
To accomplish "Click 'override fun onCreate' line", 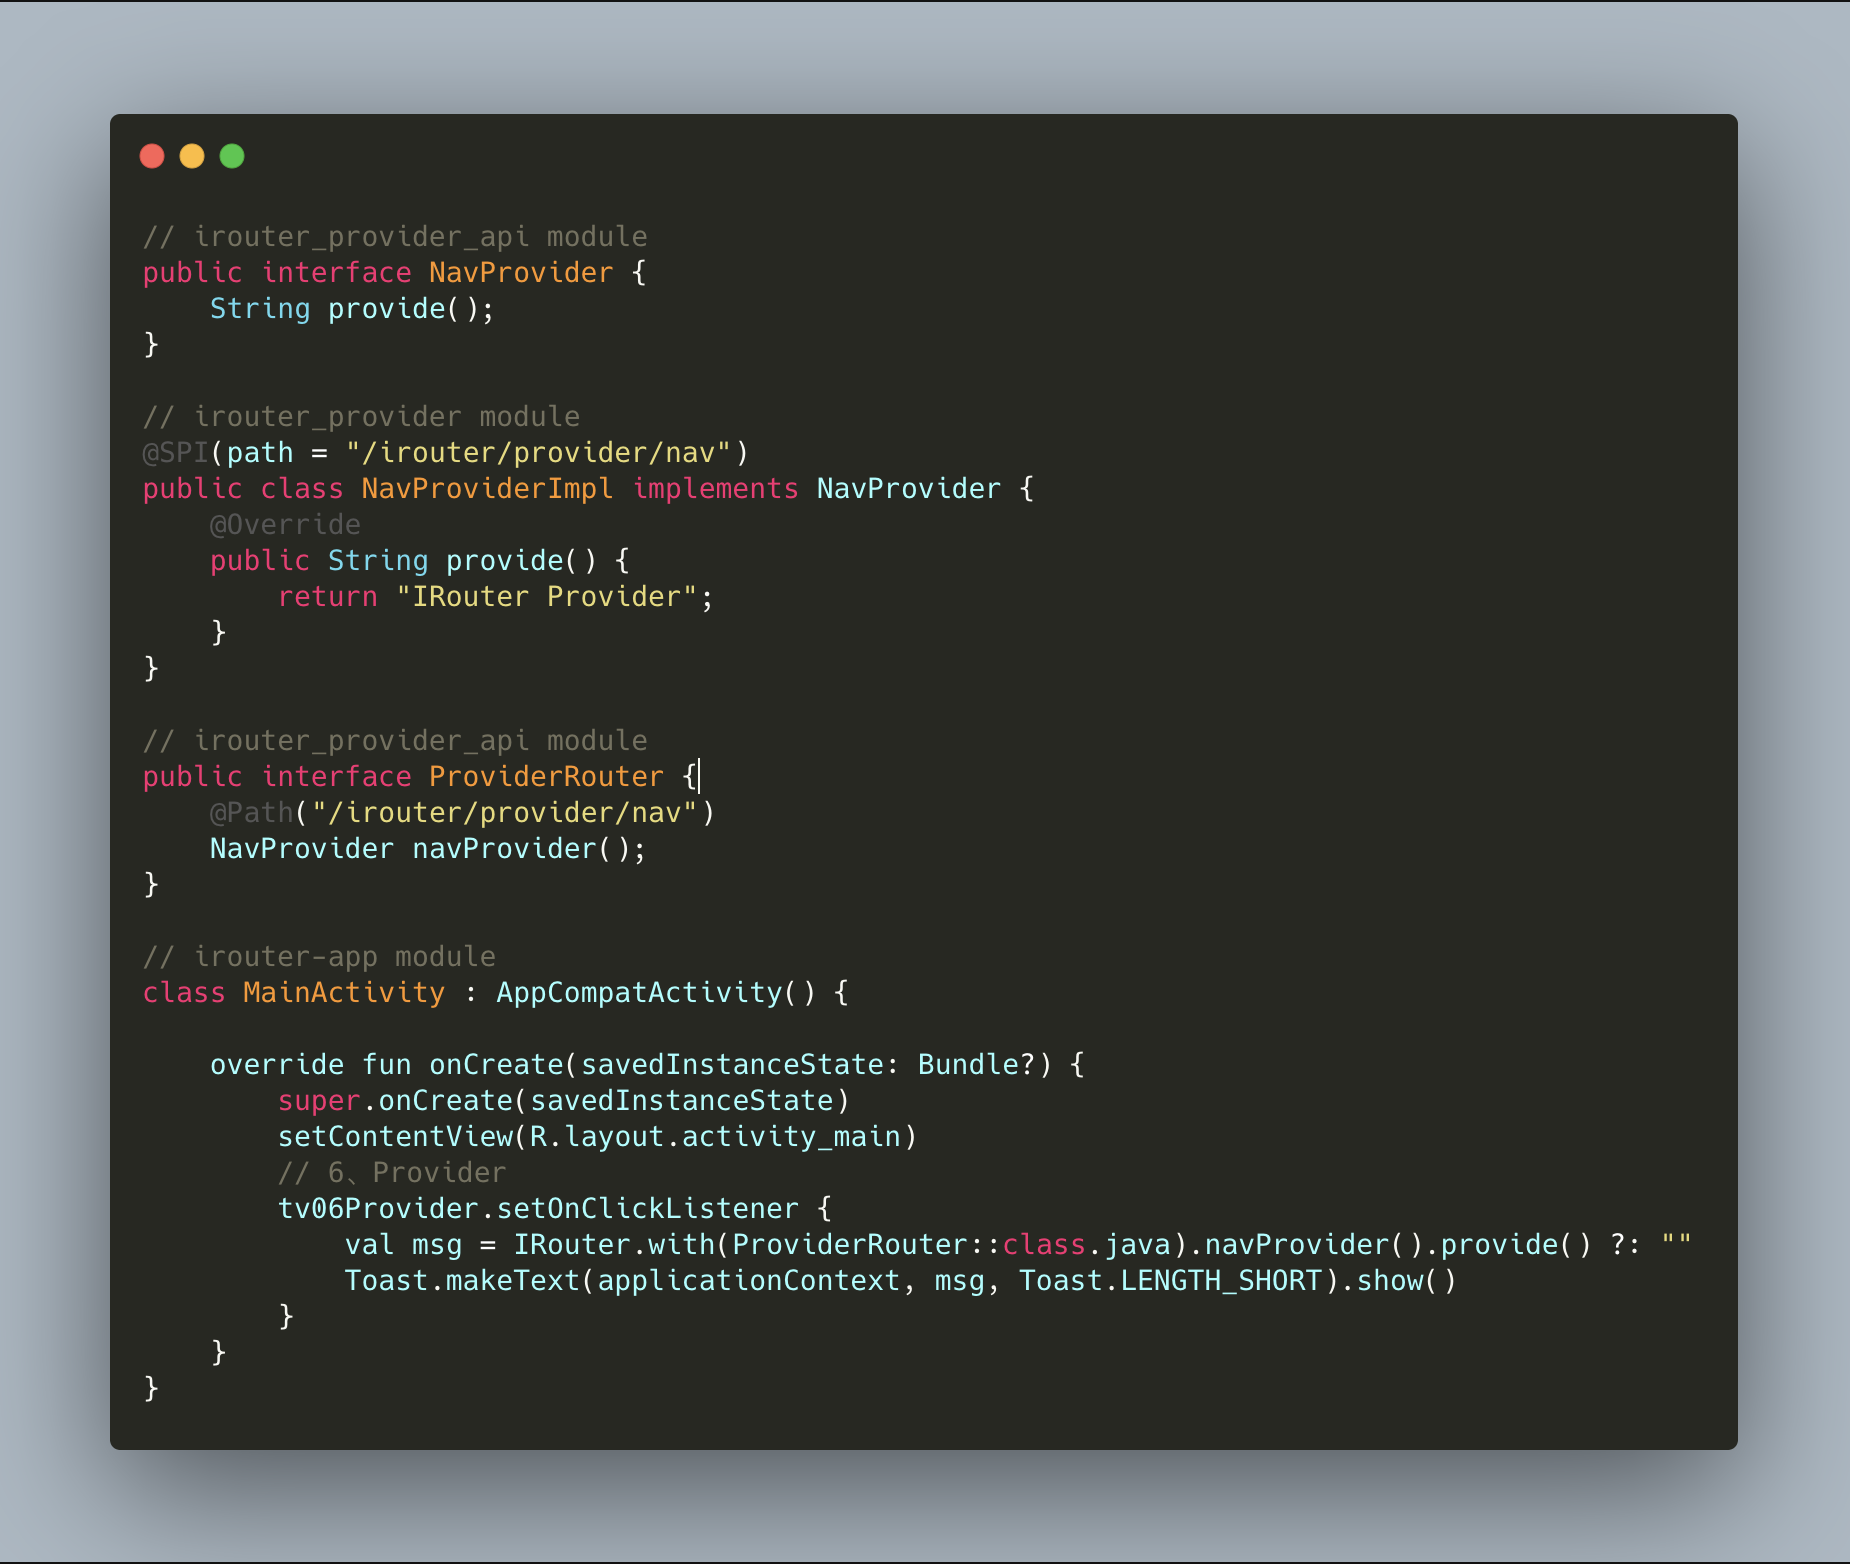I will [647, 1065].
